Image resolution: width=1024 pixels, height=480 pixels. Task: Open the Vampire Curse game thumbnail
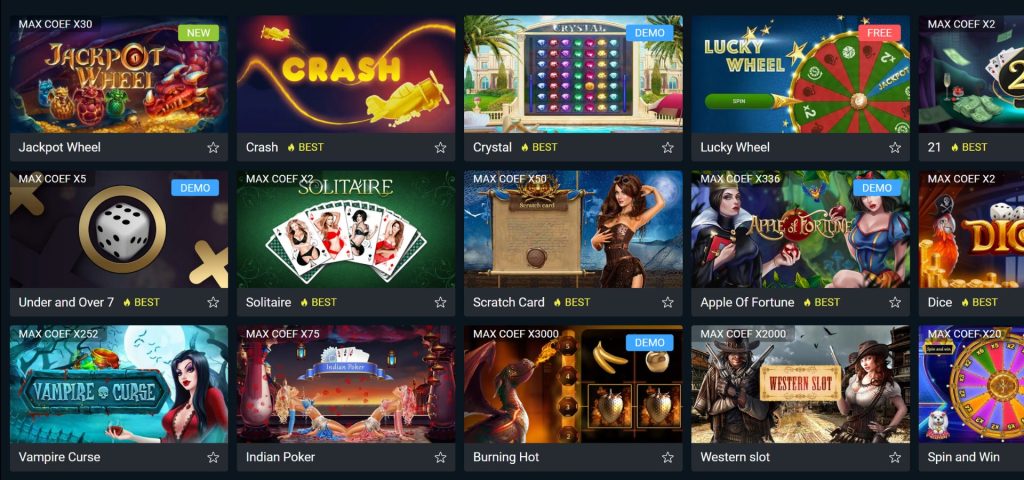pyautogui.click(x=119, y=384)
